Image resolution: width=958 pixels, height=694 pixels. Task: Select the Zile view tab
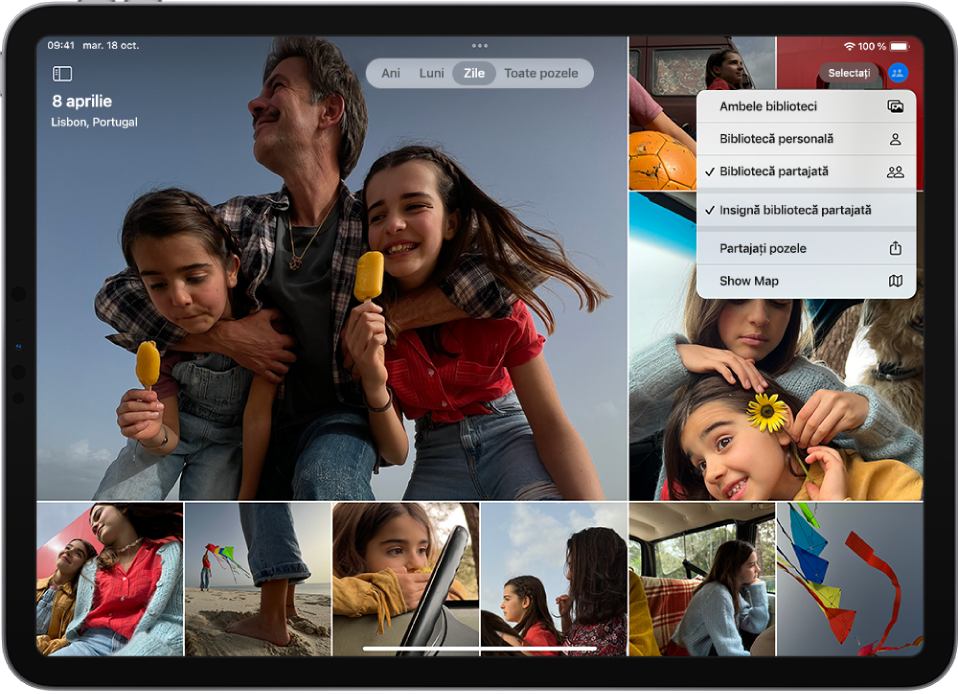pos(474,73)
